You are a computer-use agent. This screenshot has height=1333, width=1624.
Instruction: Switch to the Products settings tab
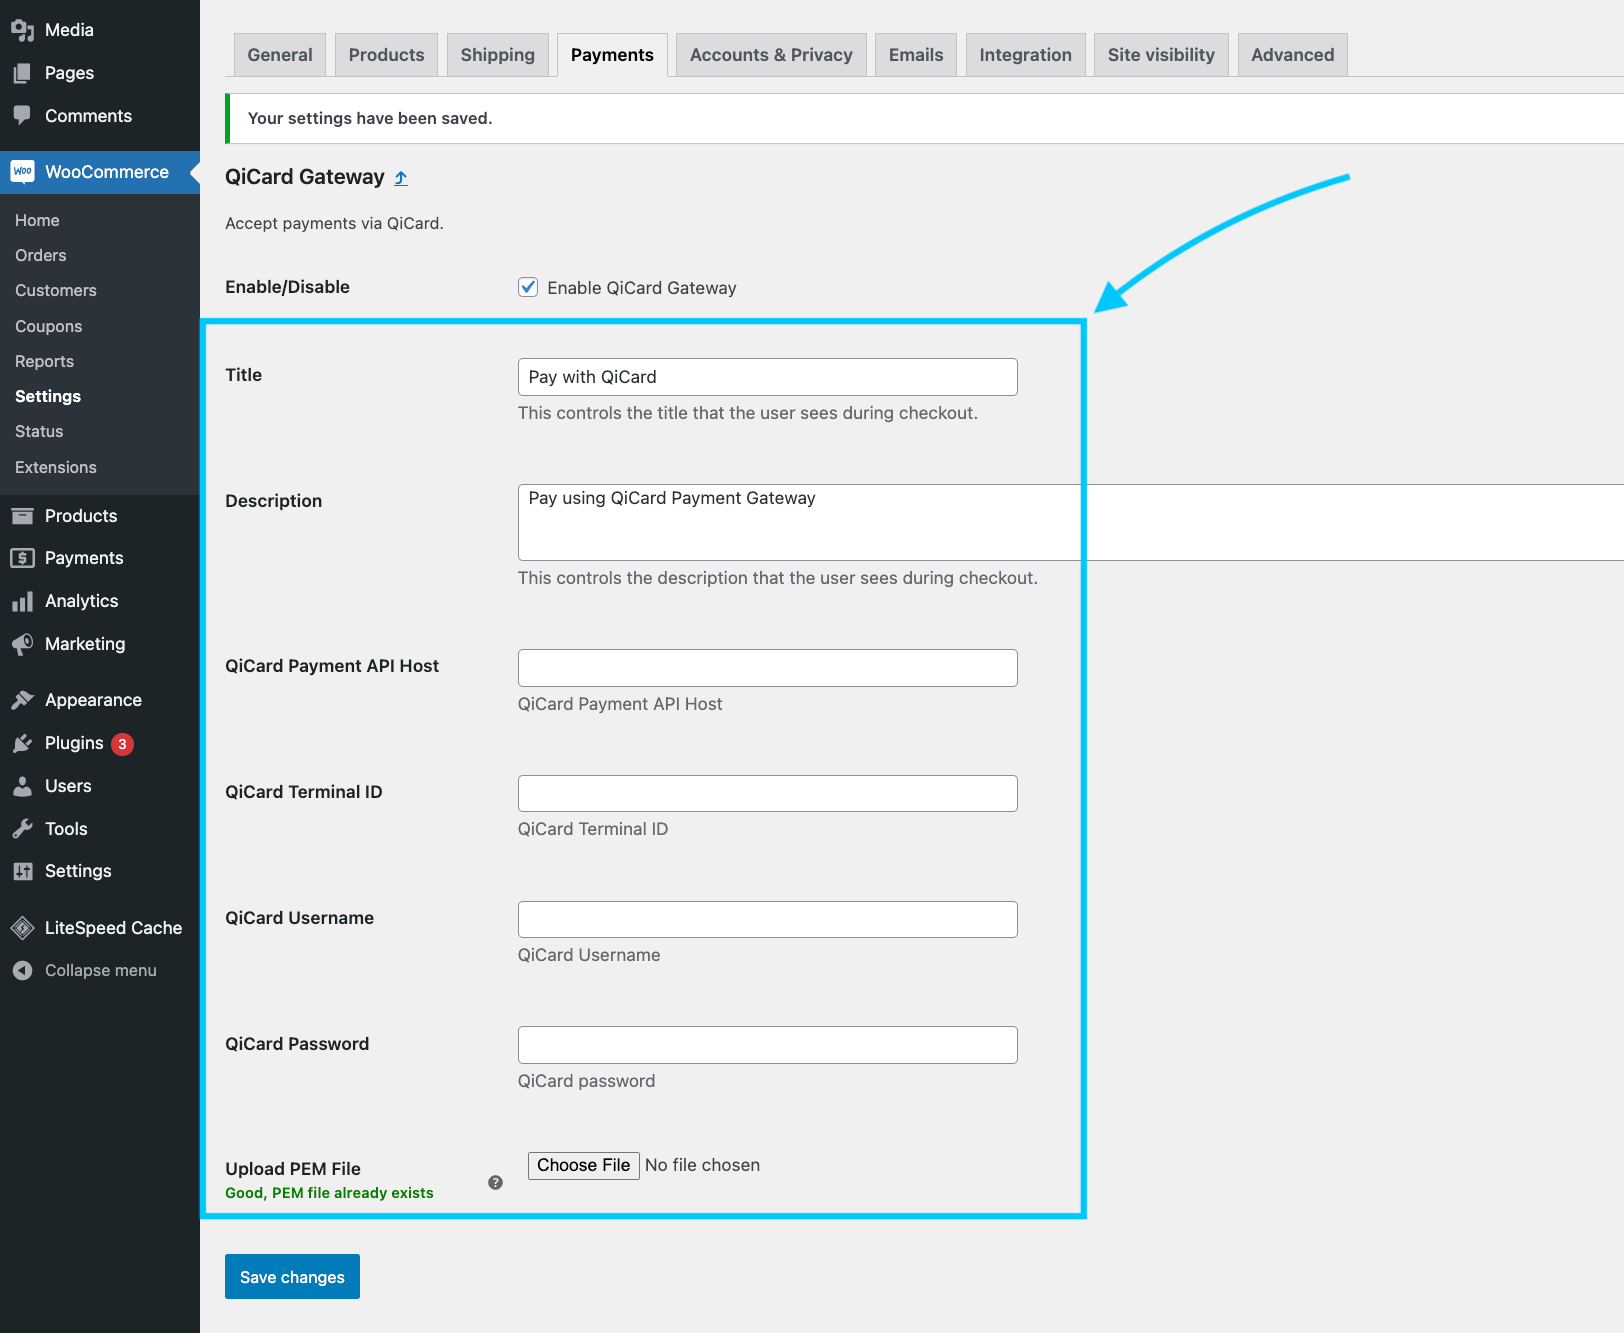coord(386,55)
